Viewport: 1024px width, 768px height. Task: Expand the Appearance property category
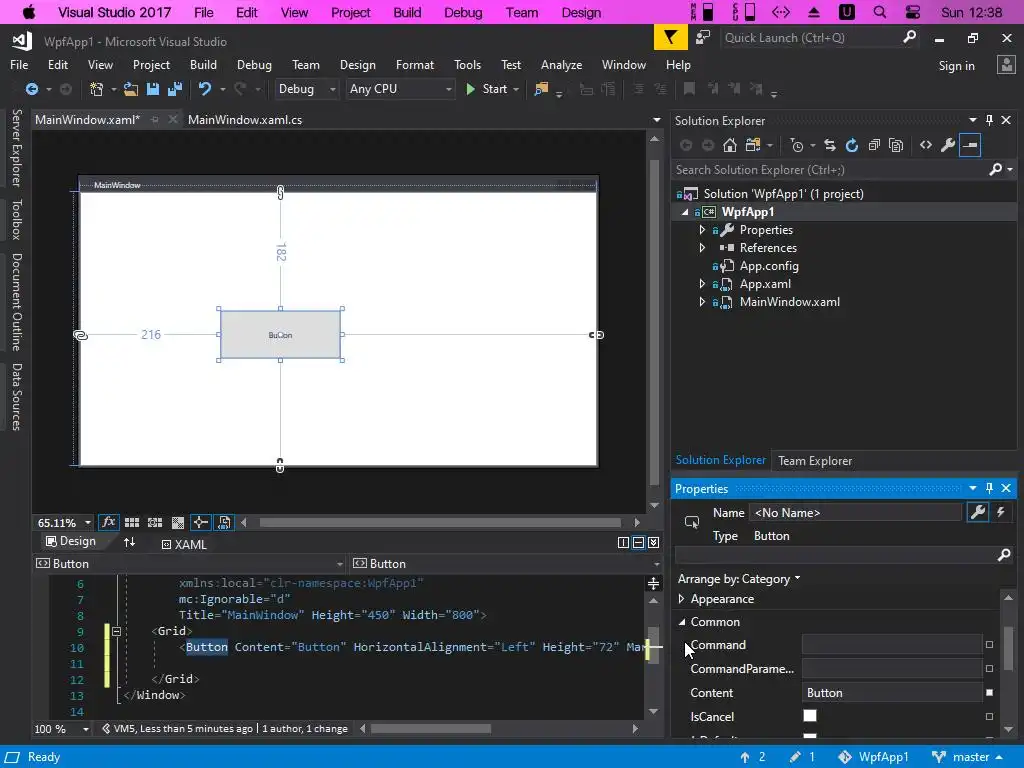pyautogui.click(x=682, y=599)
